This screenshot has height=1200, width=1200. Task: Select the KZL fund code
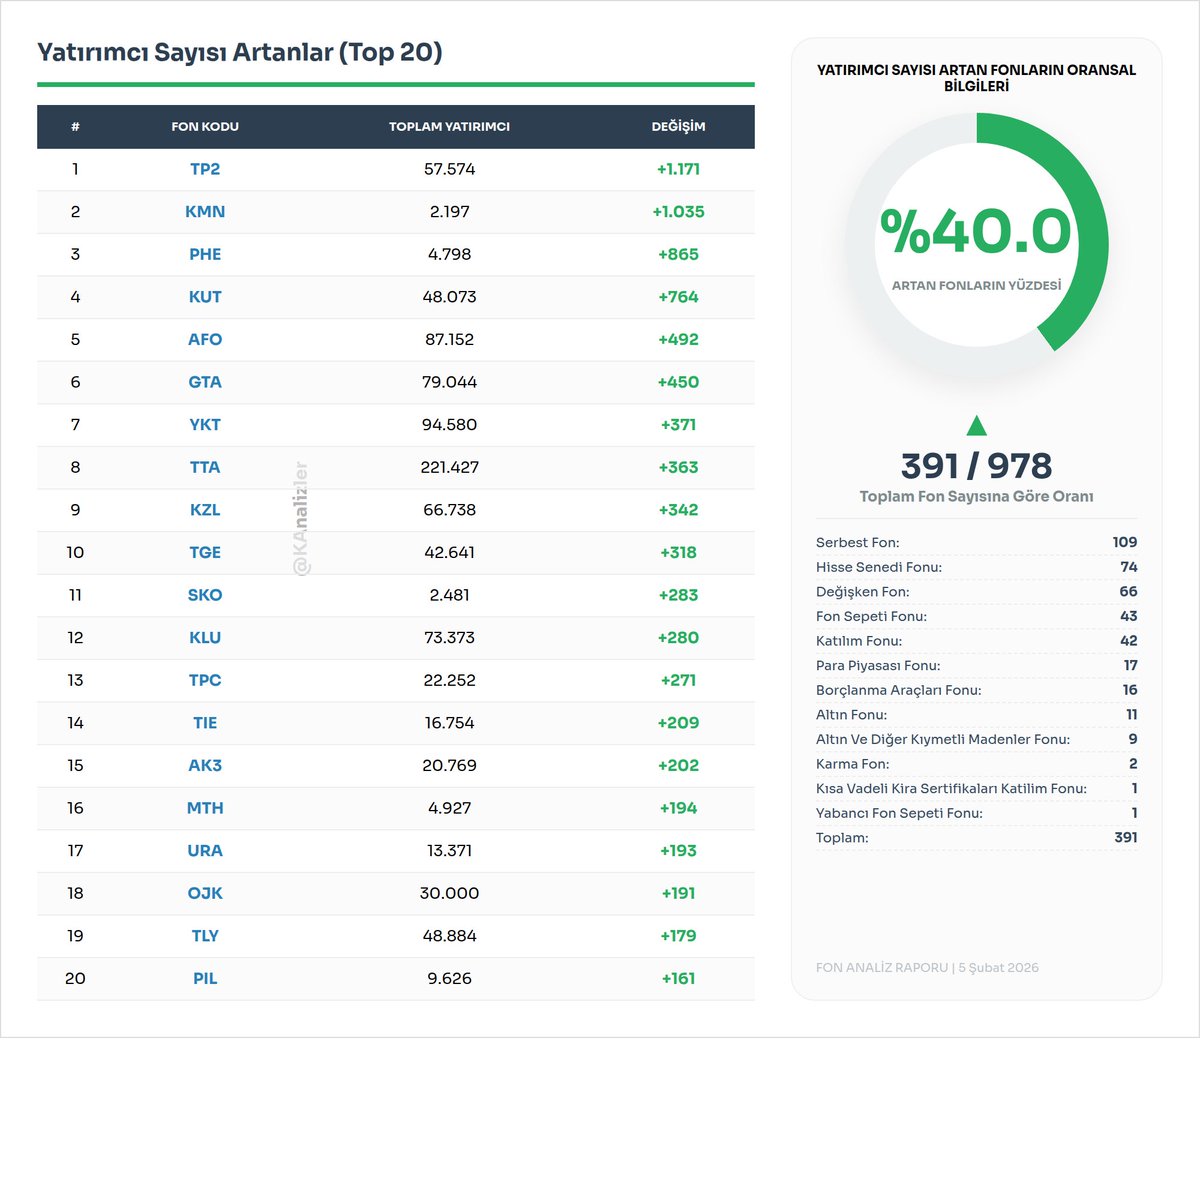coord(205,510)
